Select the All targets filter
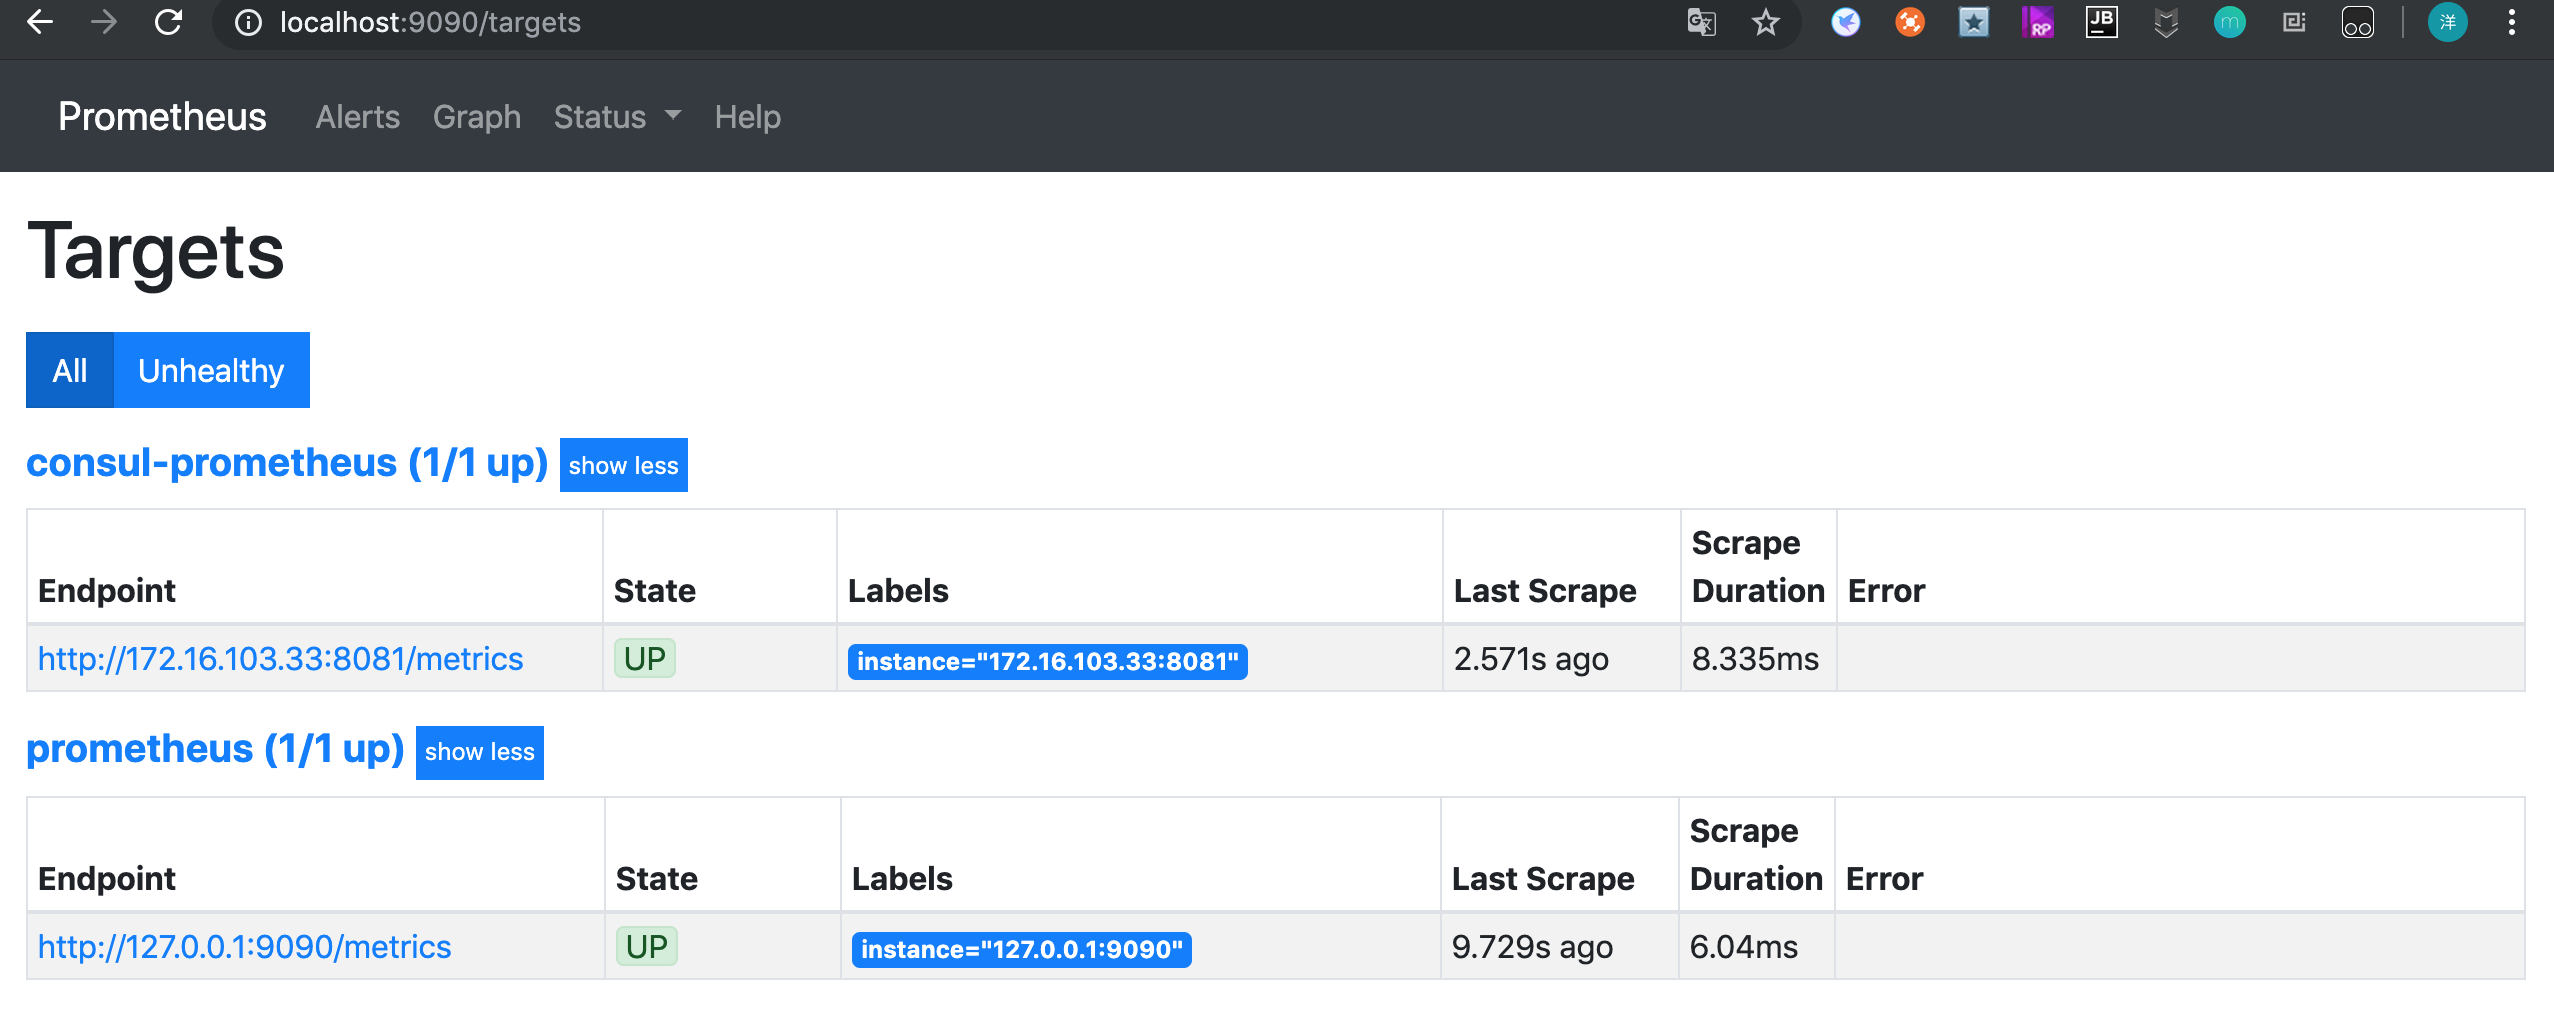Image resolution: width=2554 pixels, height=1014 pixels. (x=70, y=370)
